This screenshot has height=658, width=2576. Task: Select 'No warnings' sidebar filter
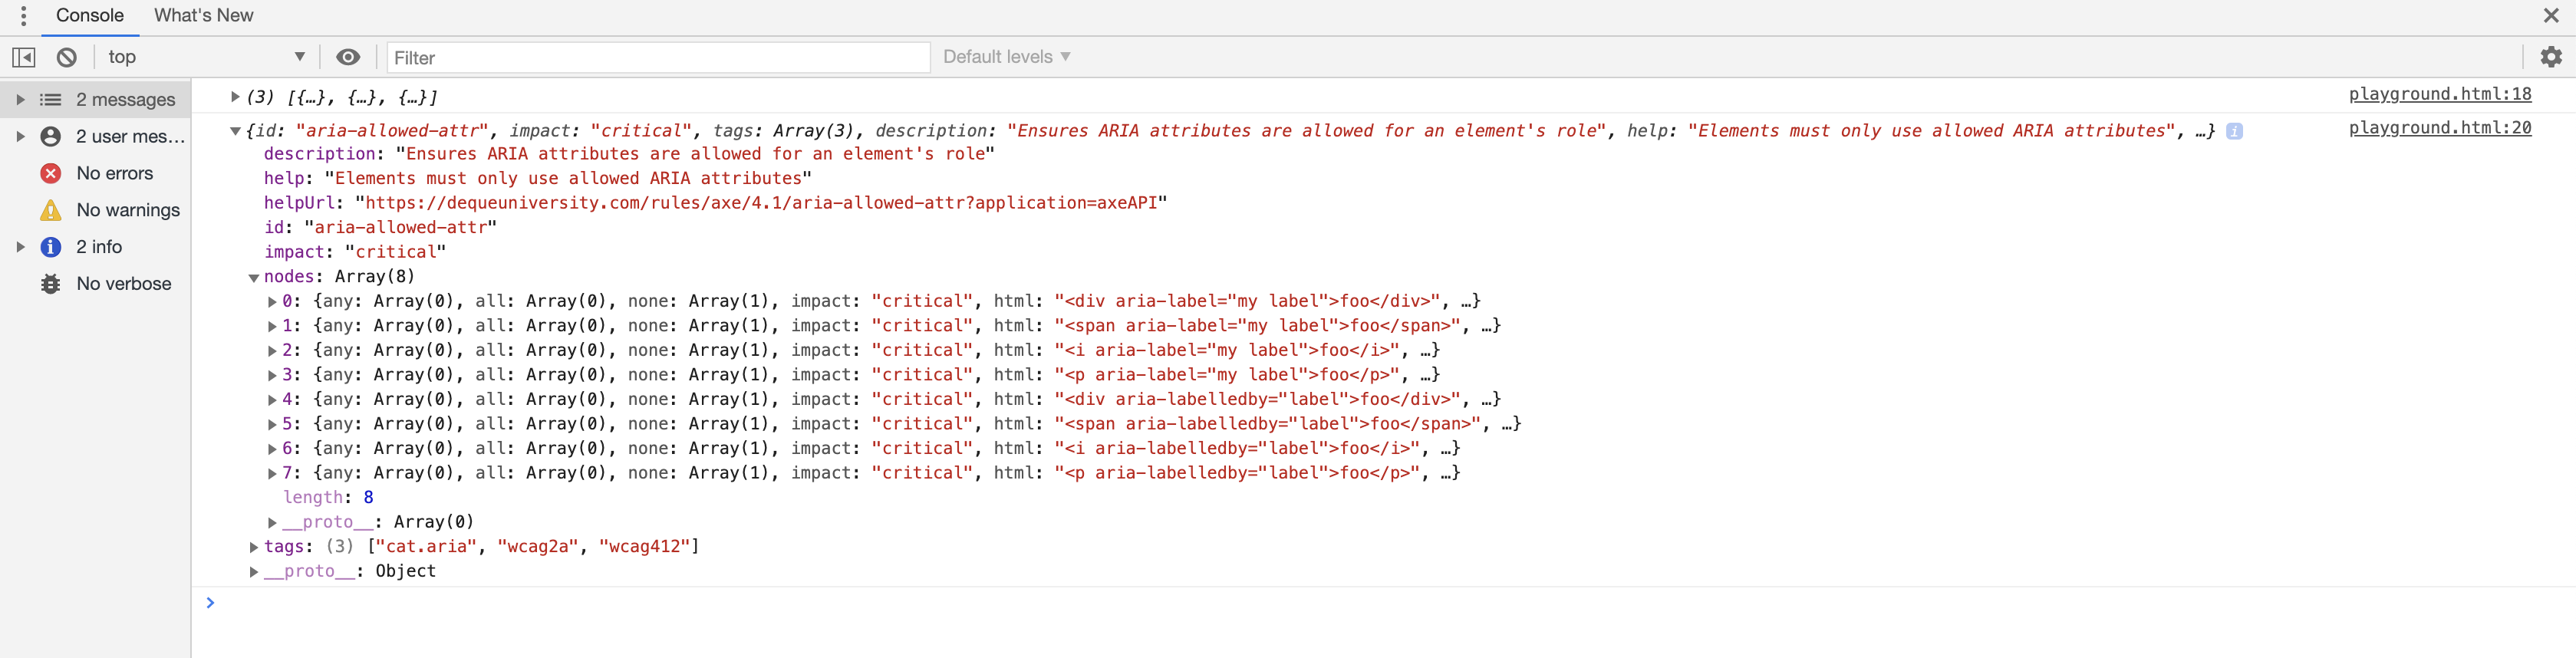point(128,210)
